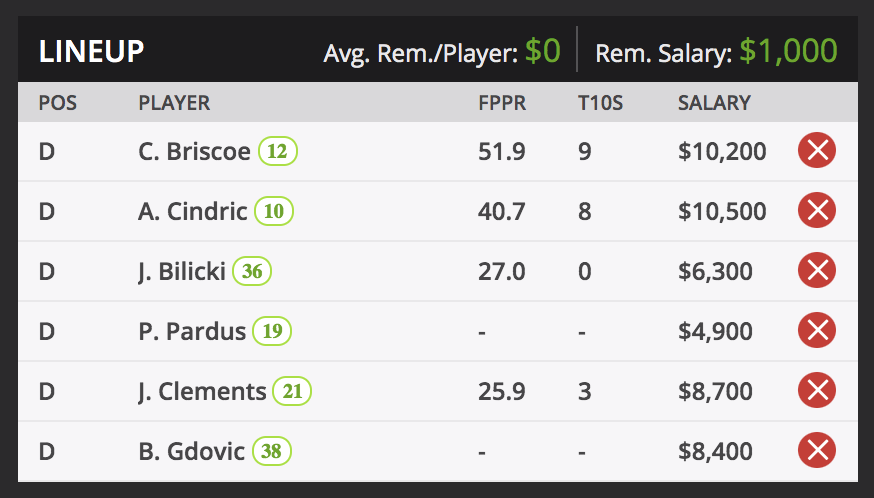This screenshot has width=874, height=498.
Task: Sort lineup by T10S column header
Action: [x=600, y=103]
